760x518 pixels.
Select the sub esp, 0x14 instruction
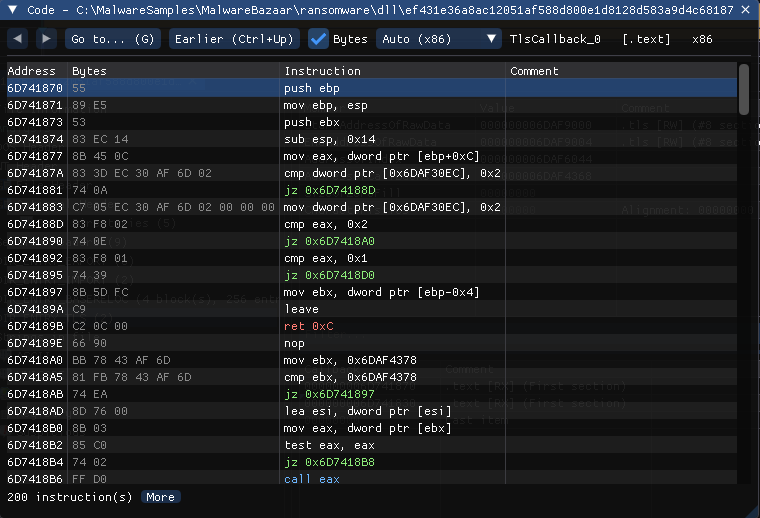(x=330, y=139)
